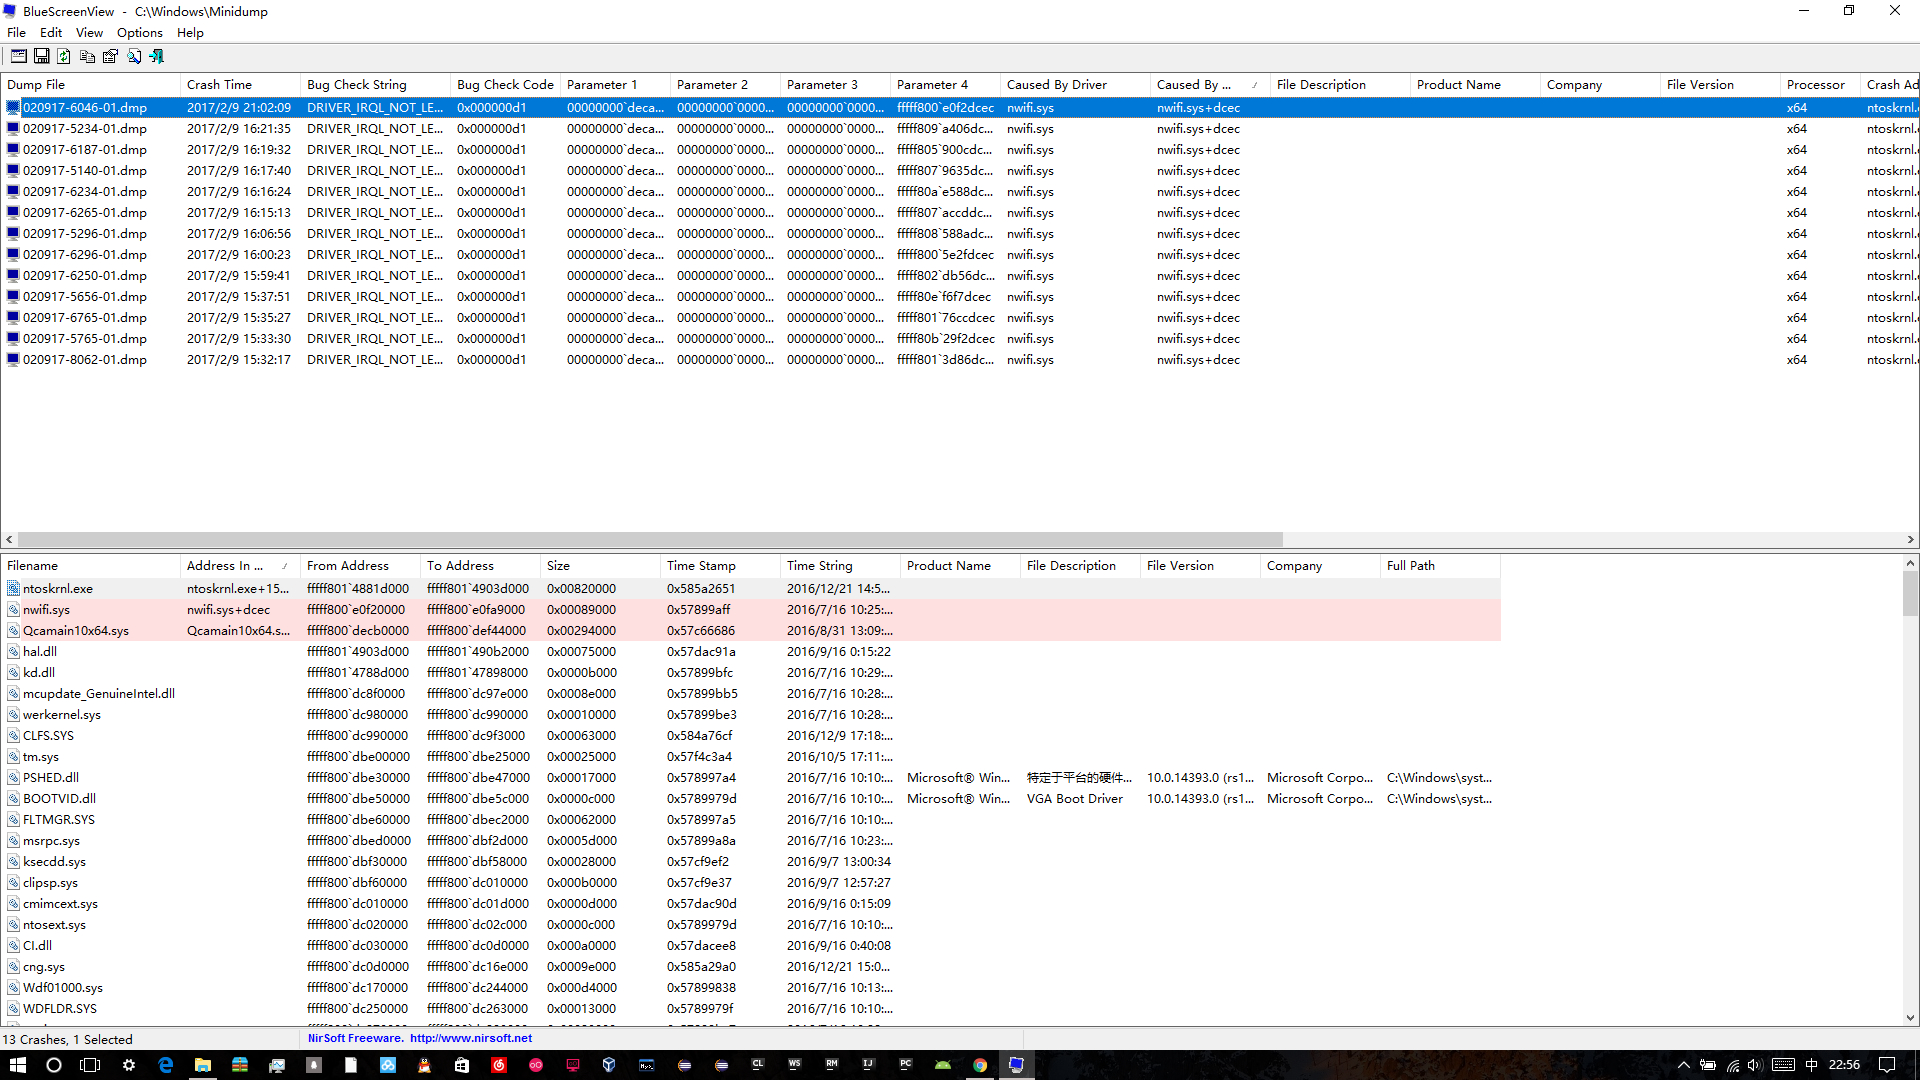Open the Windows Start menu

[18, 1065]
